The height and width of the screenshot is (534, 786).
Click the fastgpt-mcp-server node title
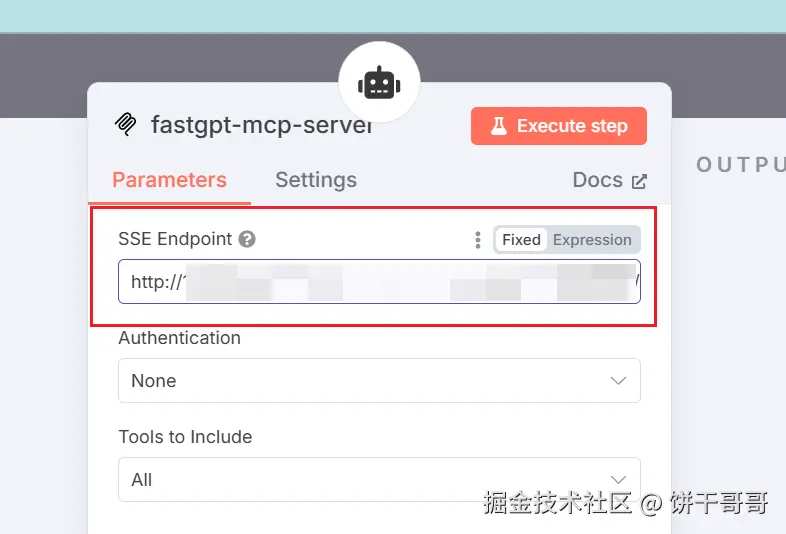pyautogui.click(x=262, y=125)
